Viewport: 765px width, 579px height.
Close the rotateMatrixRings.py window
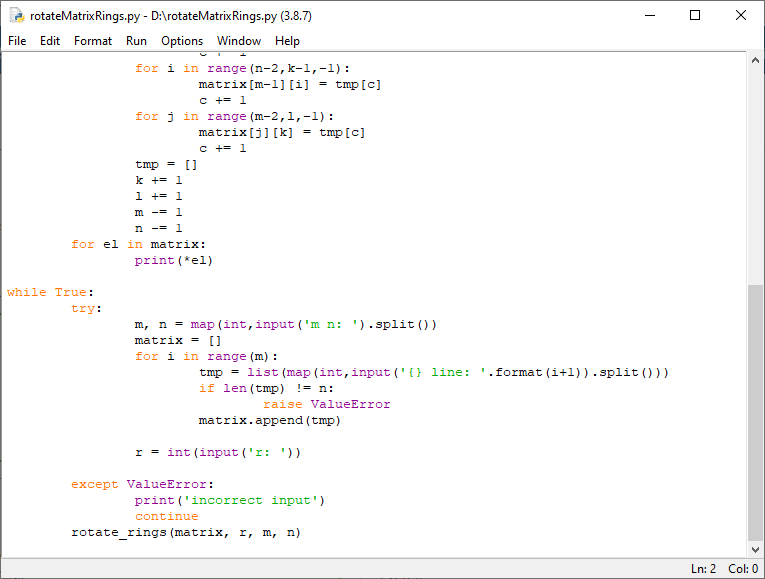[741, 15]
